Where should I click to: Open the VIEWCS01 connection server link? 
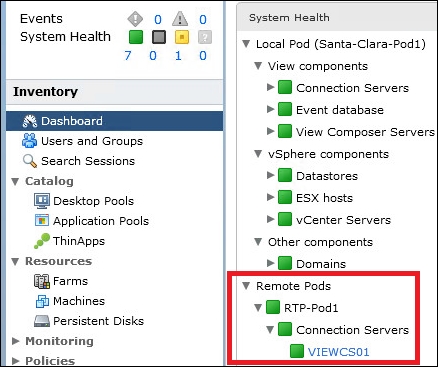339,352
